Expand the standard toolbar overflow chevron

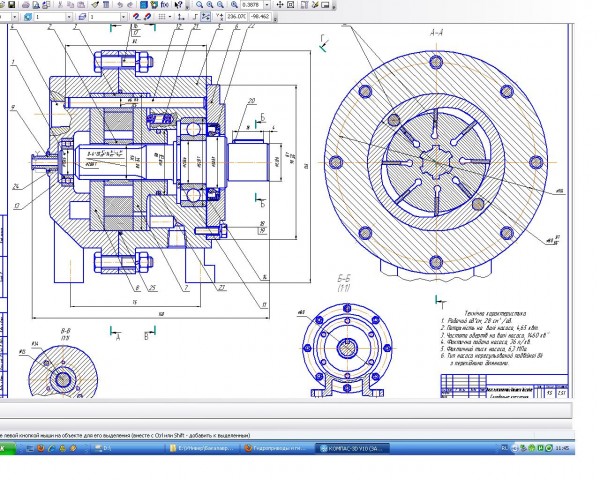click(188, 7)
